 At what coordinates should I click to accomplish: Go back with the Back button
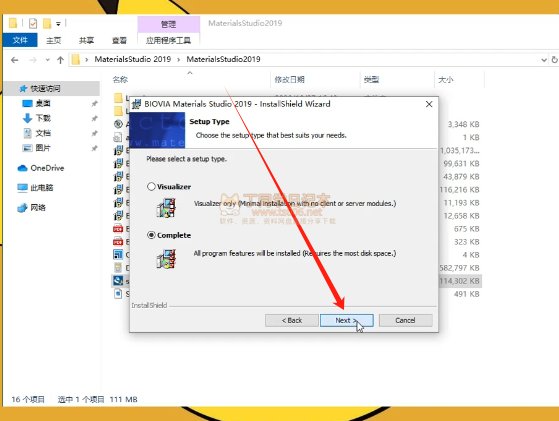click(292, 320)
